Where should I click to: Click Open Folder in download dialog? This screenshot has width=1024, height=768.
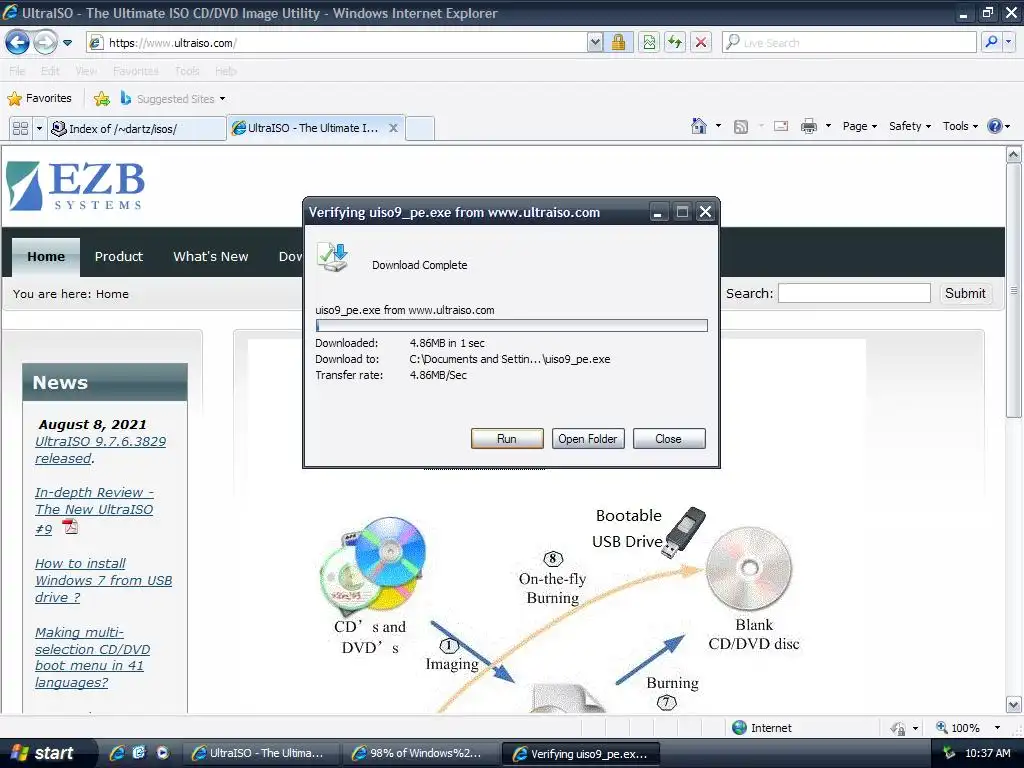[588, 439]
